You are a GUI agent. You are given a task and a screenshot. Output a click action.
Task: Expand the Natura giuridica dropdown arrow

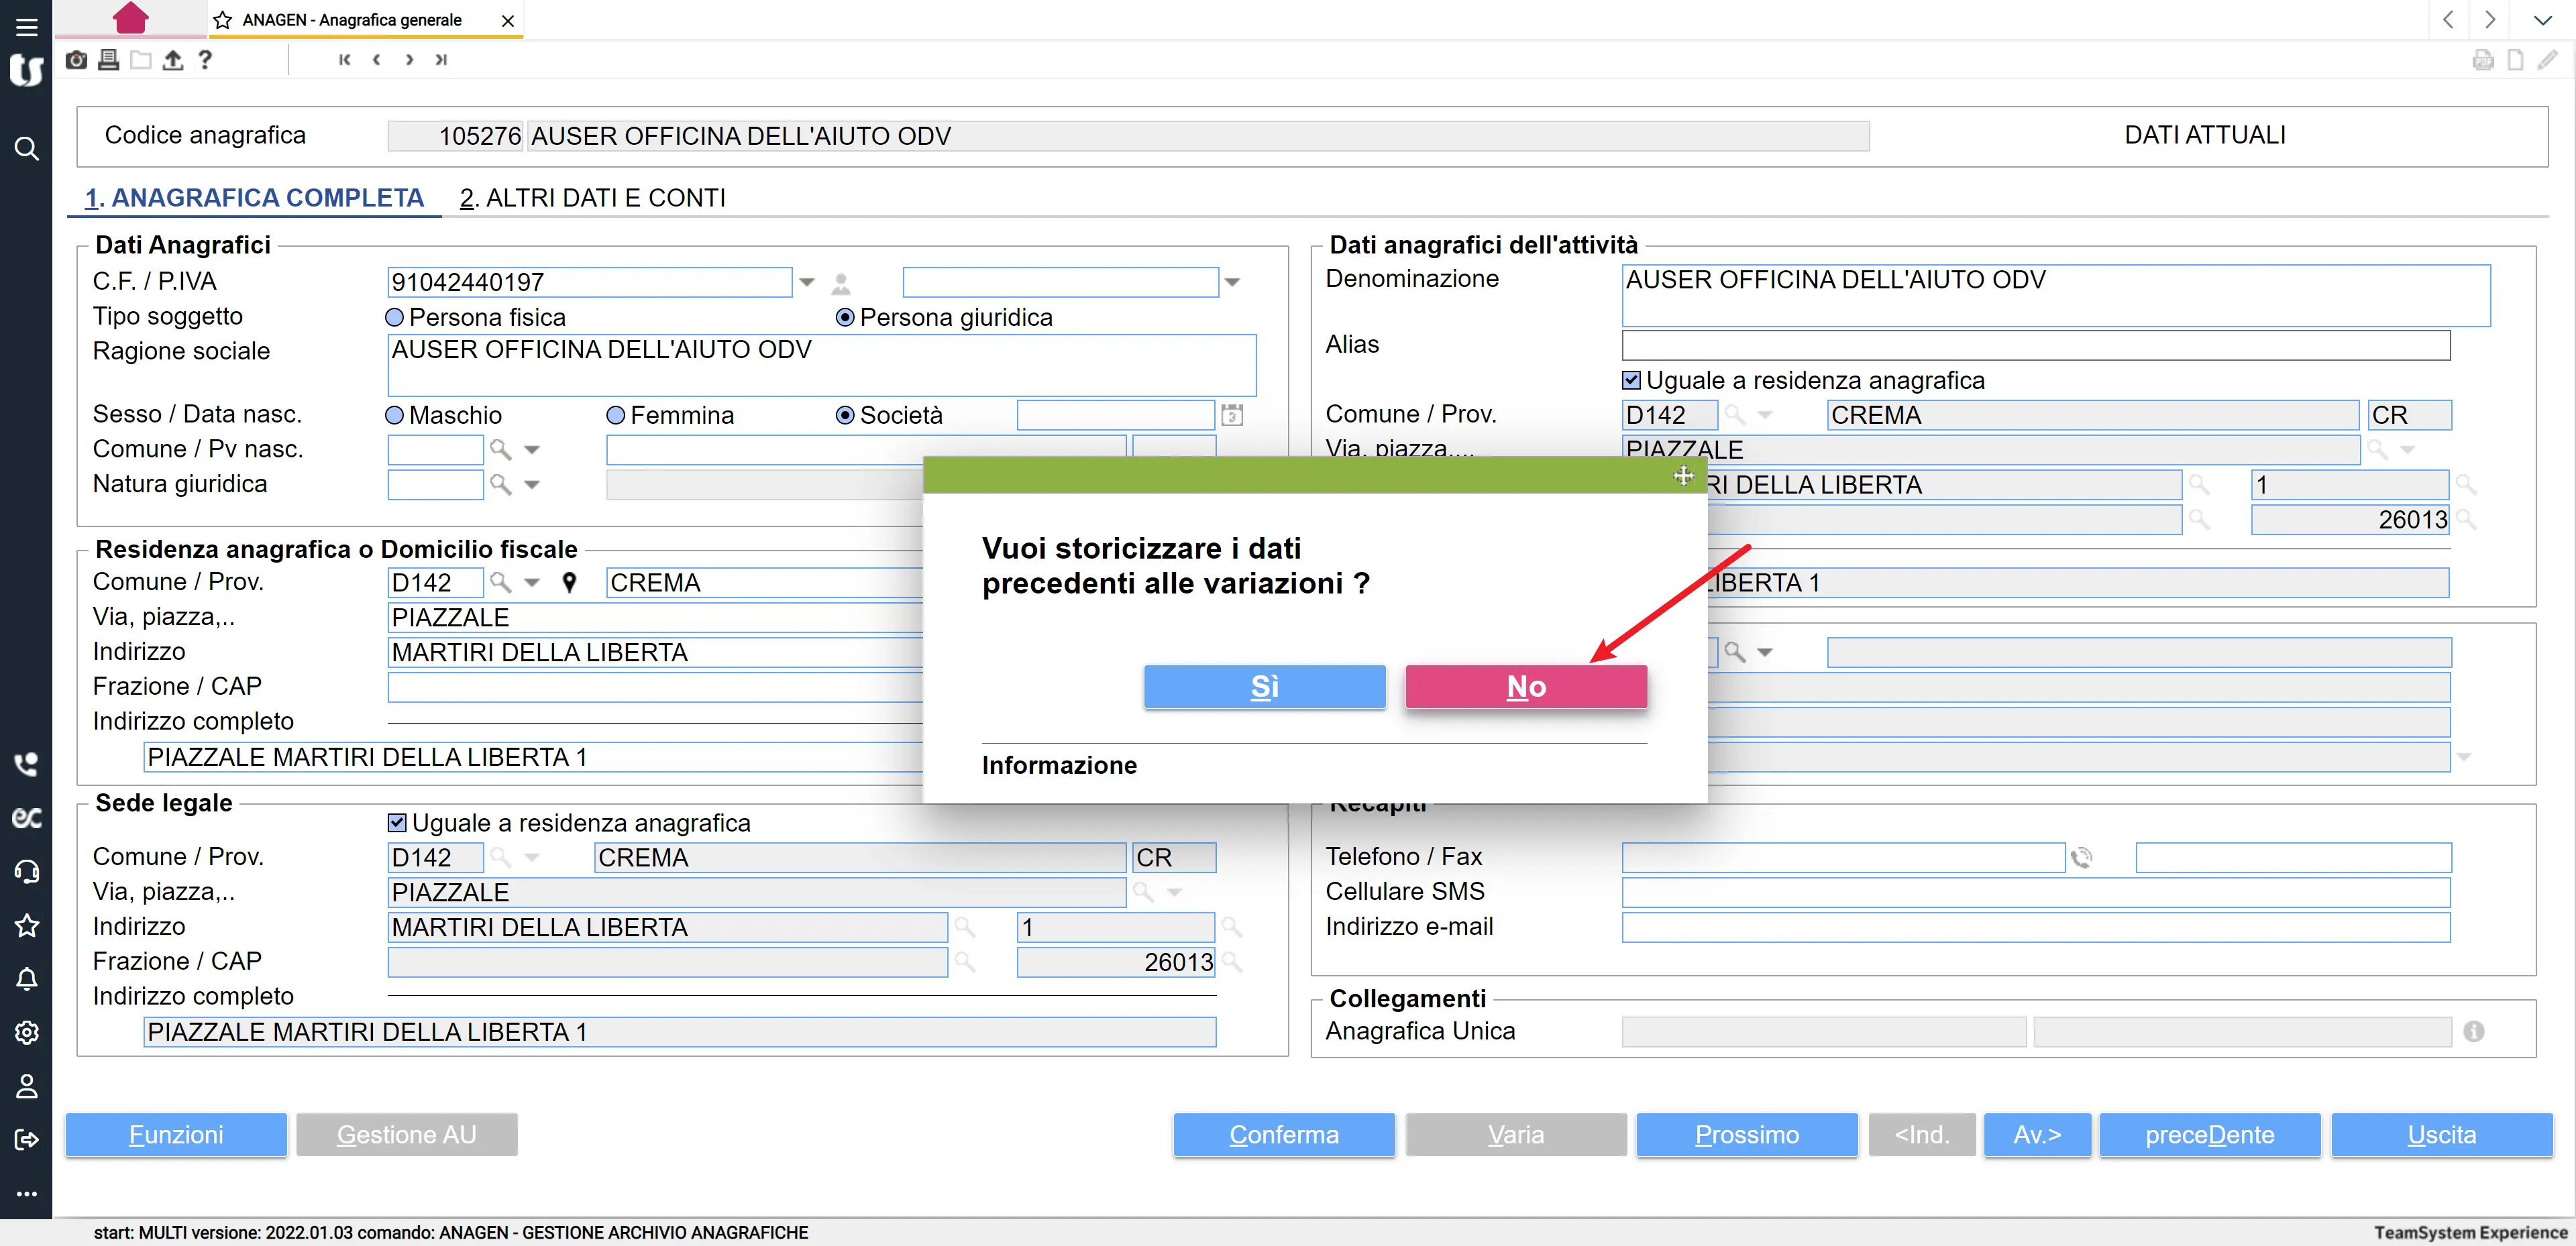(532, 484)
